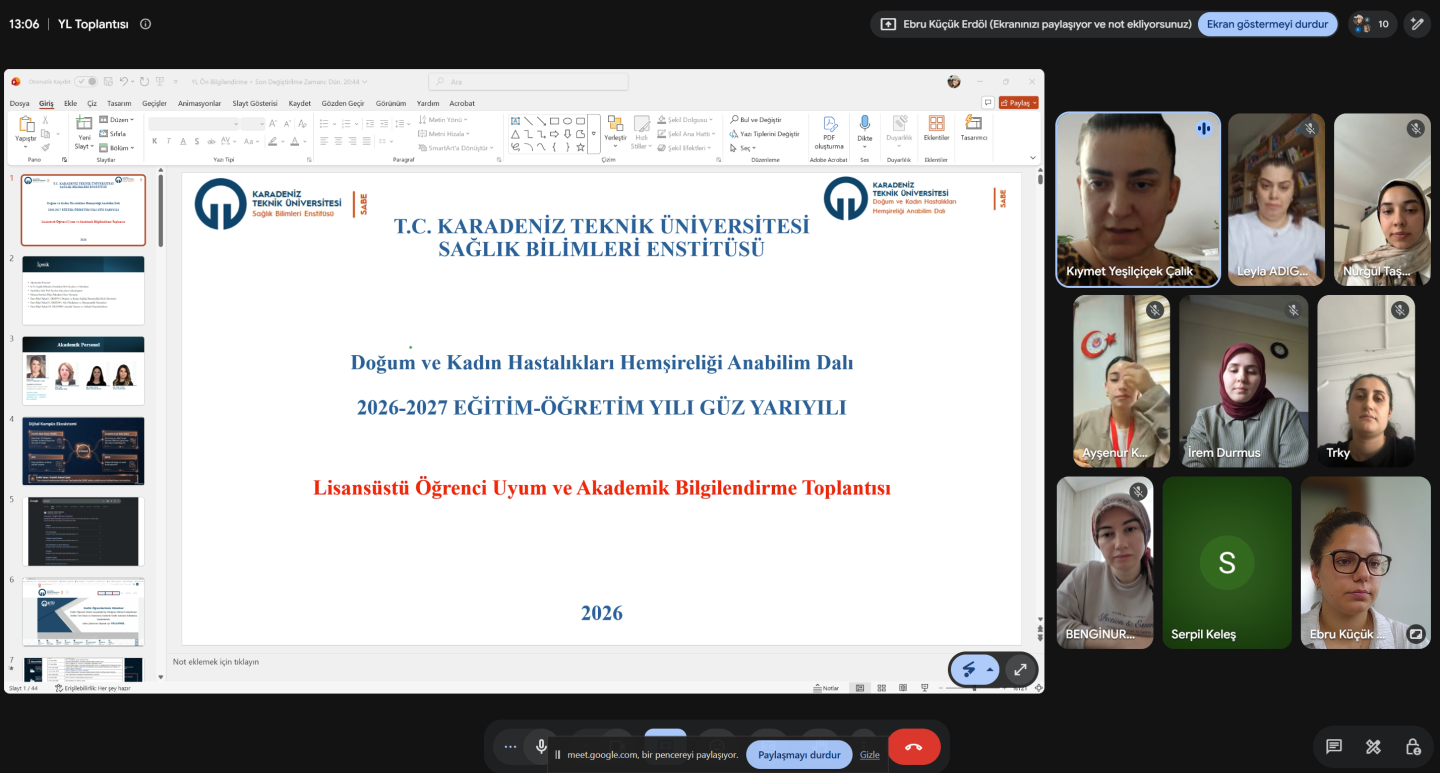This screenshot has width=1440, height=773.
Task: Click the Yapıştır paste icon
Action: pyautogui.click(x=25, y=125)
